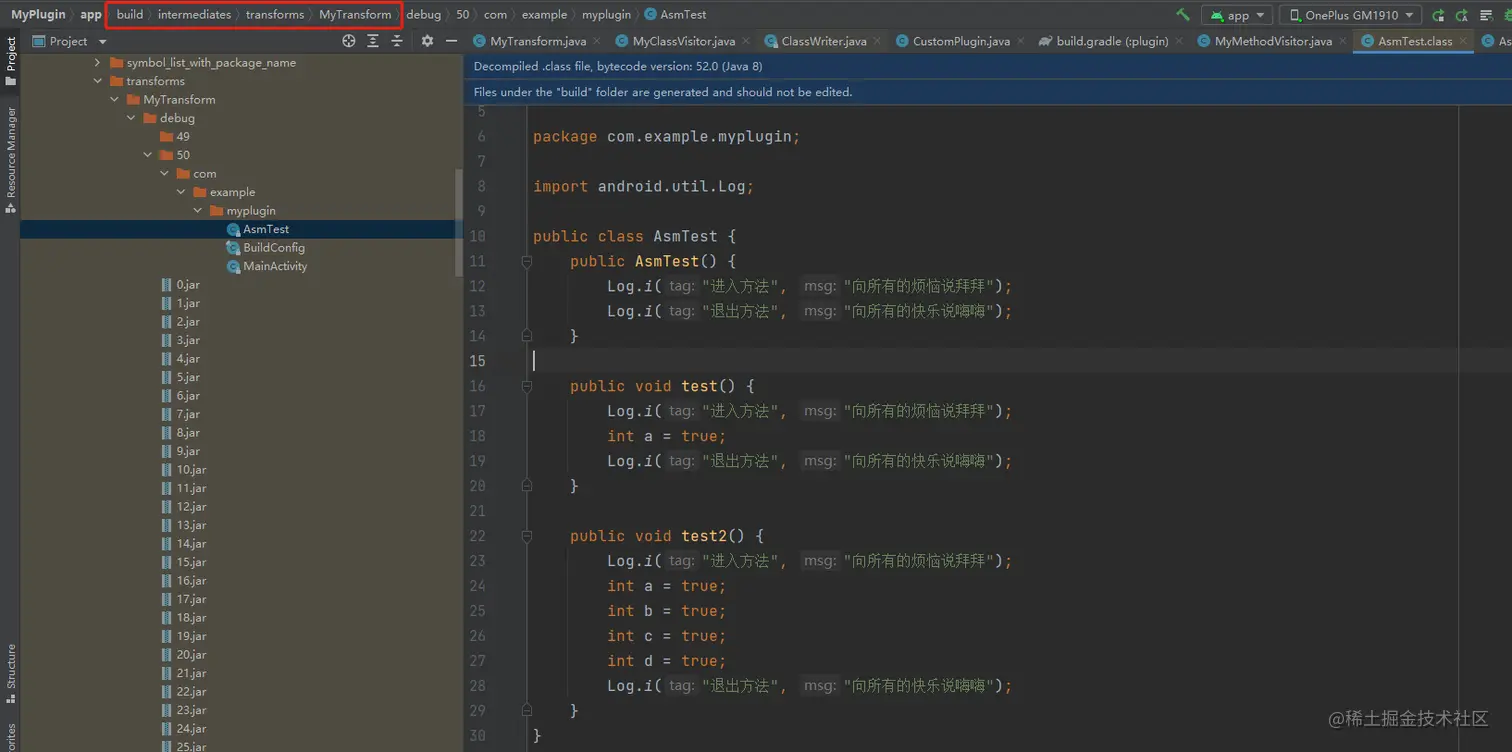Toggle code folding for the test() method
The image size is (1512, 752).
click(x=527, y=386)
